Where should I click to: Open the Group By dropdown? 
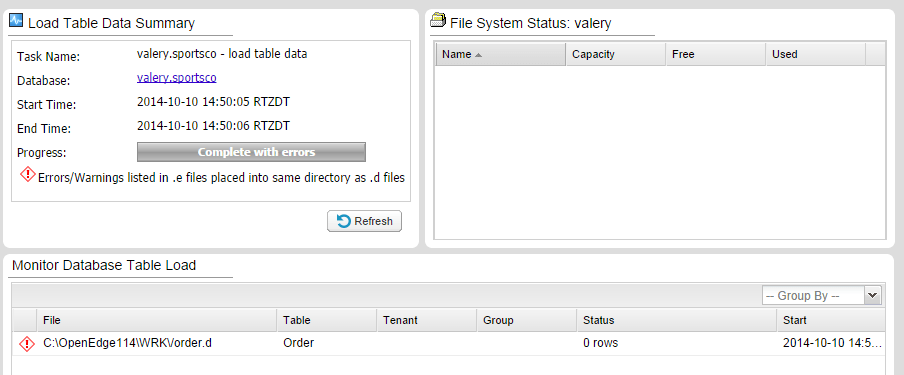point(822,296)
